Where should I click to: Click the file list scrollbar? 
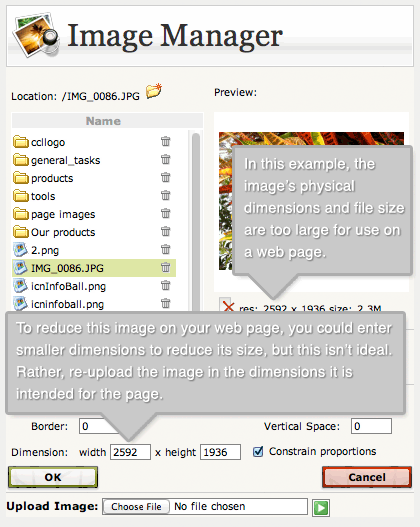(x=196, y=222)
